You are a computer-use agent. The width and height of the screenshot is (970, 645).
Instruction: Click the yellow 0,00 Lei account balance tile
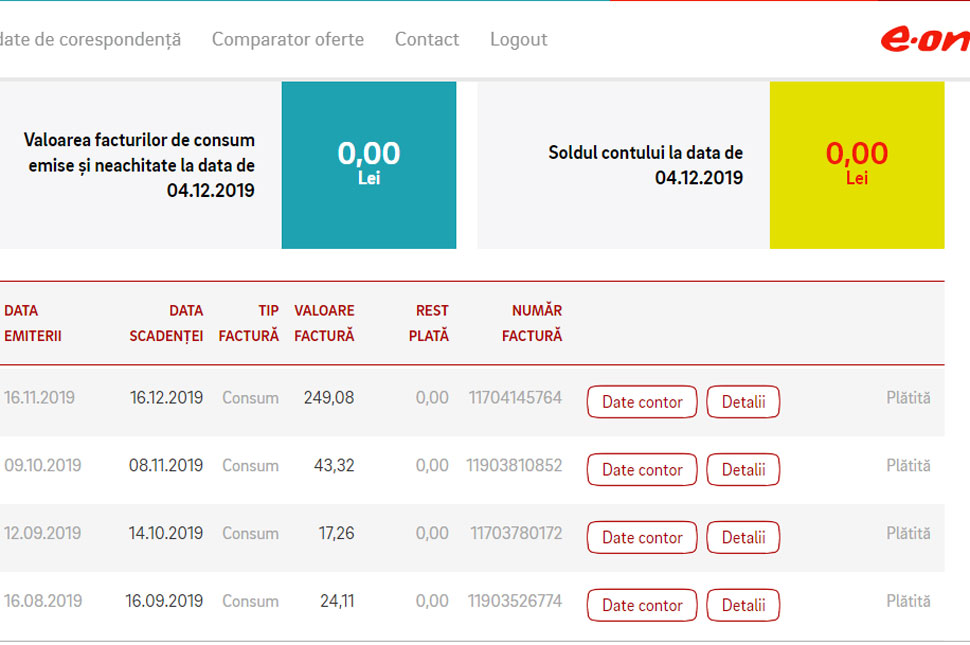[857, 165]
